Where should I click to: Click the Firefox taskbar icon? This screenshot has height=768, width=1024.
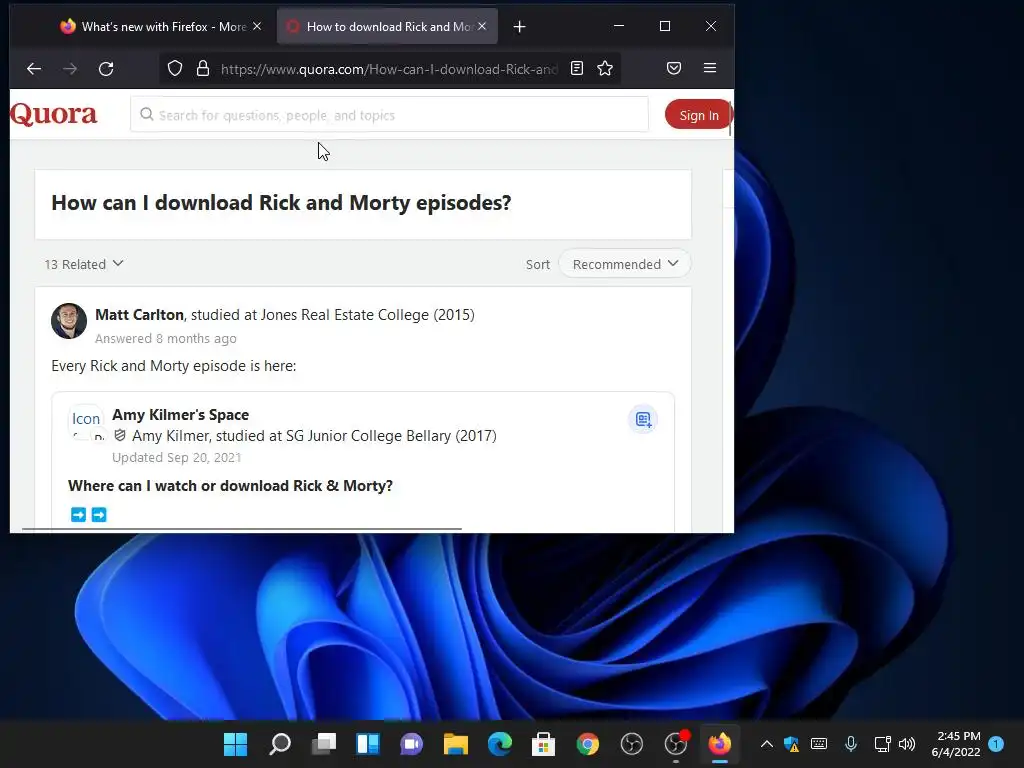[720, 744]
